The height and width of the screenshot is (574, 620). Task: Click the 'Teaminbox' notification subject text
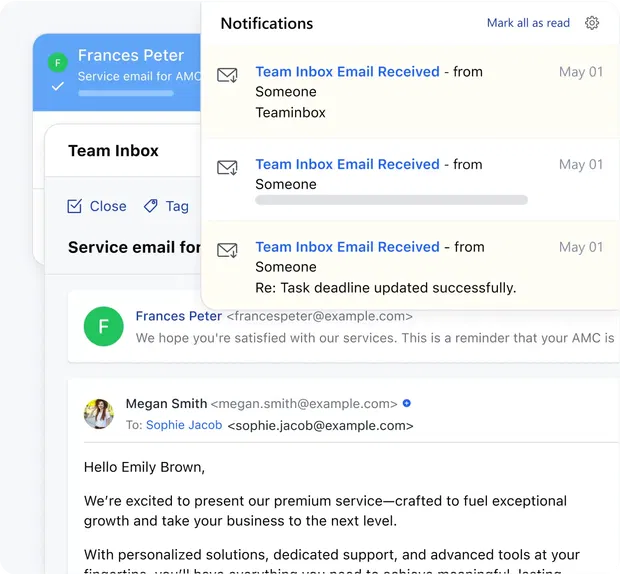point(290,113)
